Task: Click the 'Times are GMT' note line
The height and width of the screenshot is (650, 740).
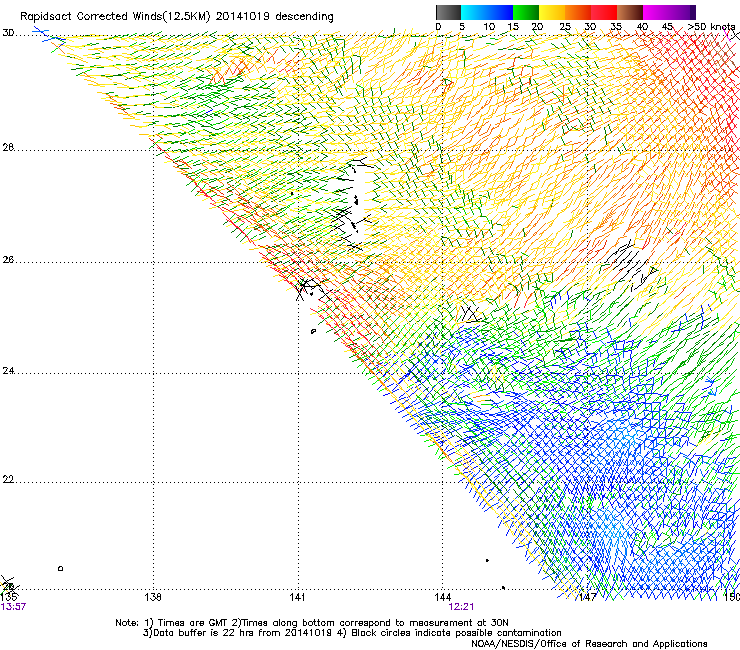Action: point(312,623)
